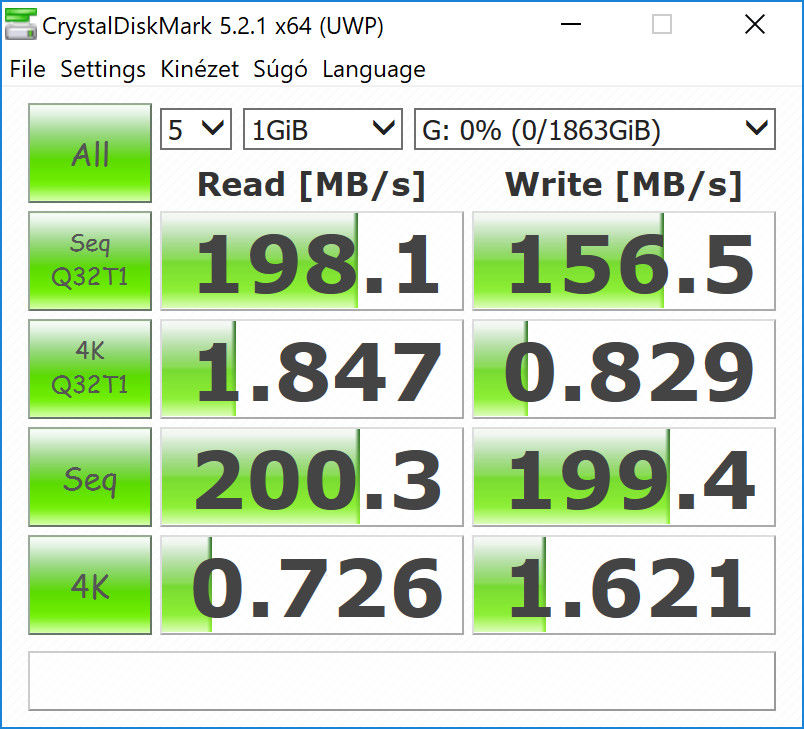Click the 4K Q32T1 write result 0.829
This screenshot has height=729, width=804.
coord(624,369)
